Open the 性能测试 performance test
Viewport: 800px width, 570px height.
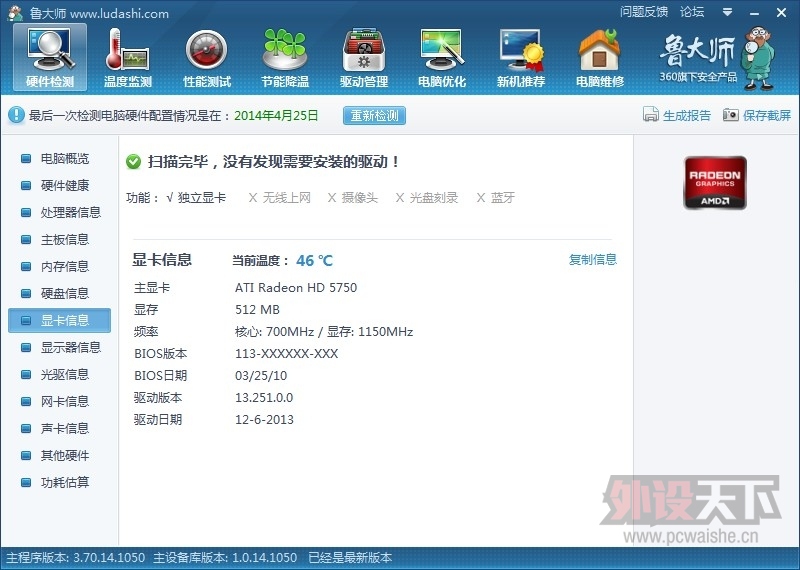[207, 57]
